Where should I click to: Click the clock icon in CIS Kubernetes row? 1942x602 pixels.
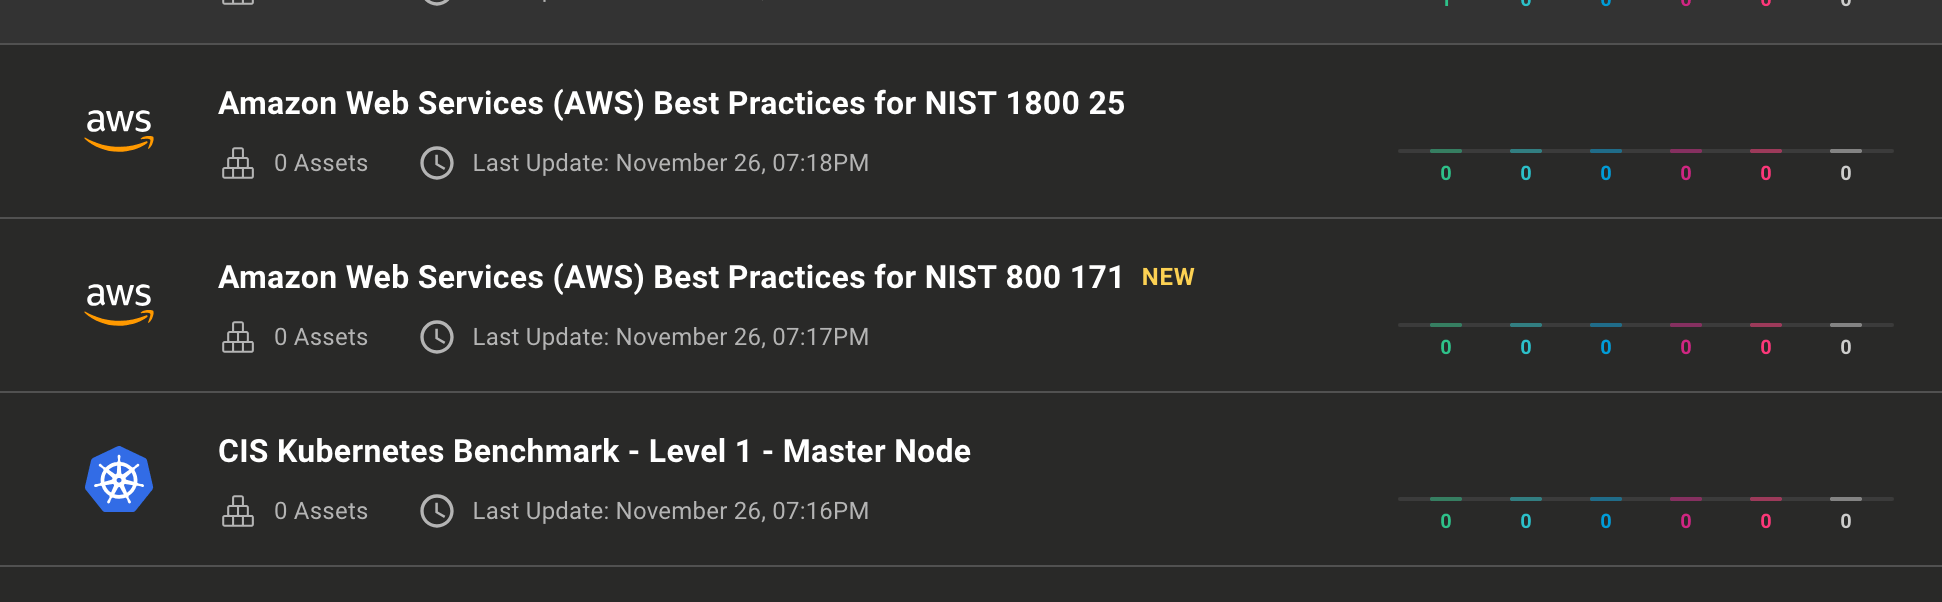pos(437,511)
